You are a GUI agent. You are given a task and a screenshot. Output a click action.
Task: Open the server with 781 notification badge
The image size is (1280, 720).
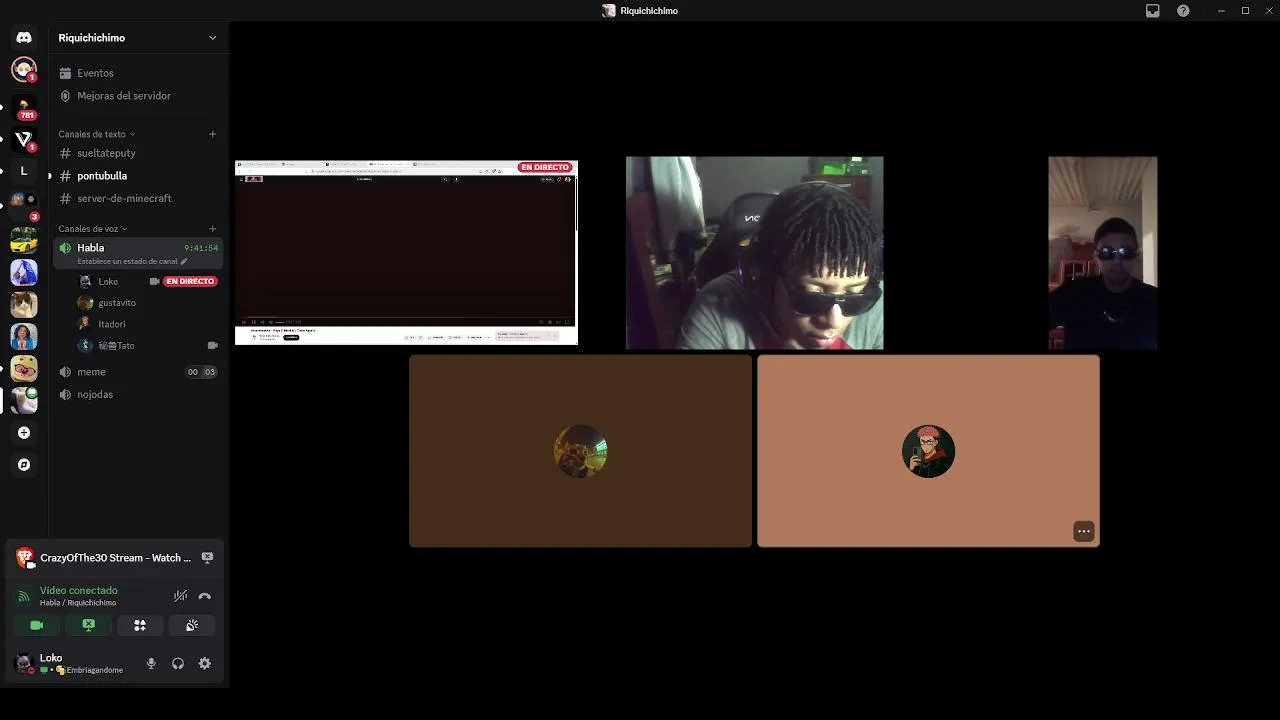coord(24,107)
